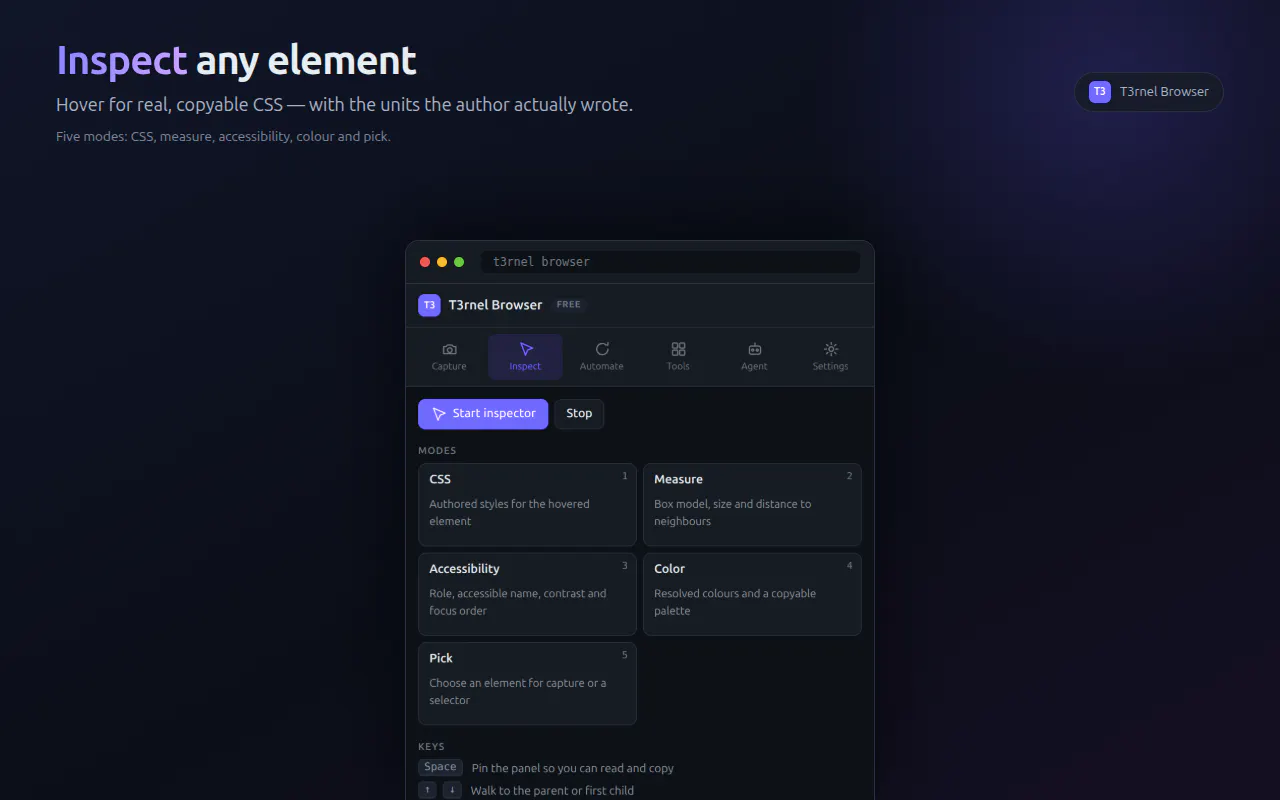Click 'Hover for real, copyable CSS' subtitle
1280x800 pixels.
point(344,105)
